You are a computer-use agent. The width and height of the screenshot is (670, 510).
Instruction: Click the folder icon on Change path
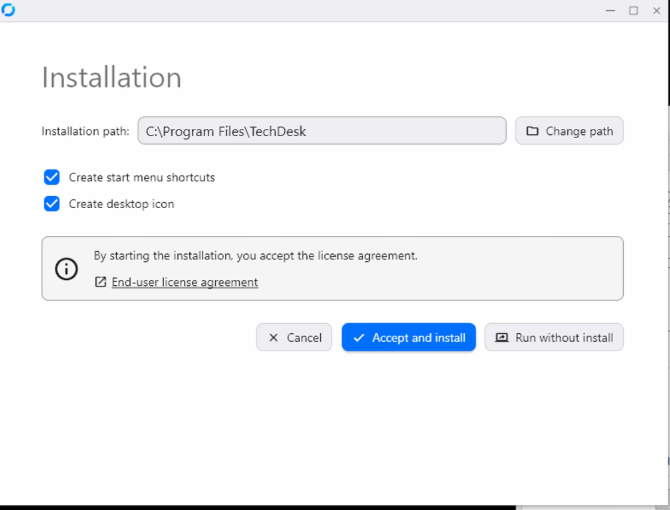coord(532,131)
